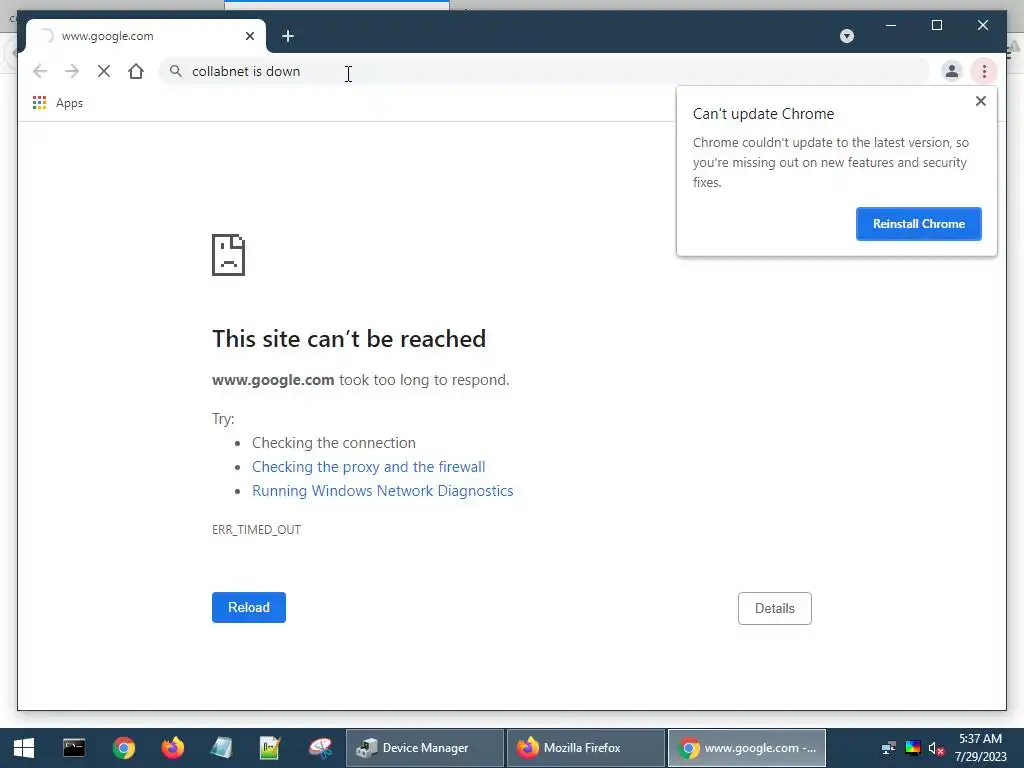The height and width of the screenshot is (768, 1024).
Task: Minimize the Chrome window
Action: (x=891, y=25)
